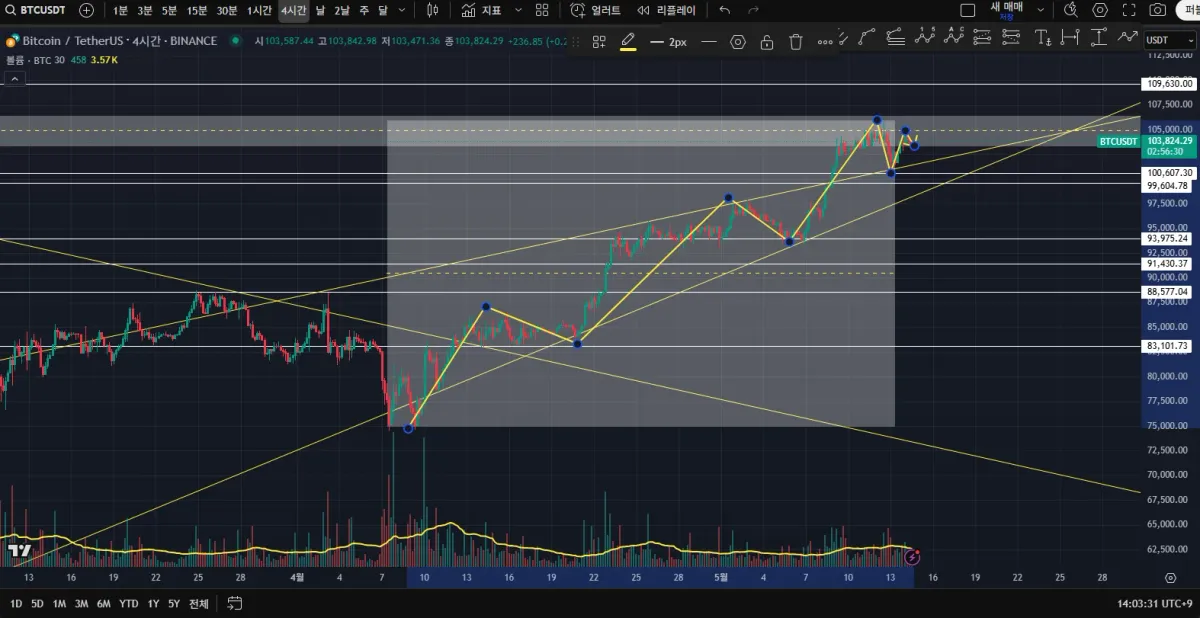Click the 새 매매 layout name
This screenshot has height=618, width=1200.
(1006, 9)
